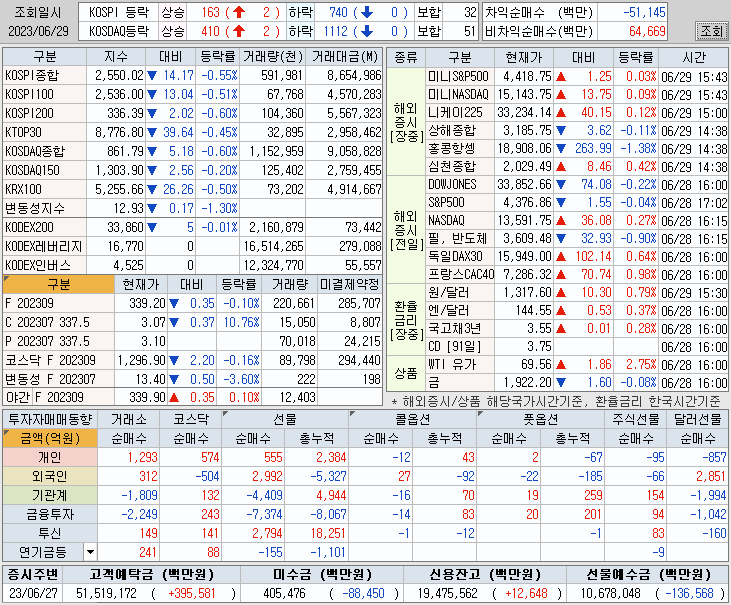The height and width of the screenshot is (605, 731).
Task: Select the 코스닥 F 202309 row
Action: 193,360
